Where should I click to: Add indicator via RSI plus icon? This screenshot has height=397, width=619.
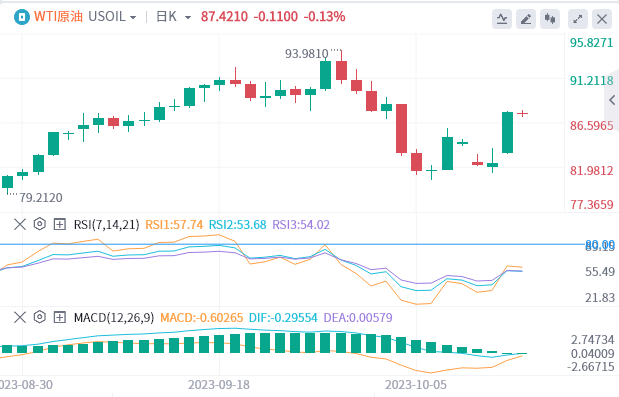tap(60, 225)
